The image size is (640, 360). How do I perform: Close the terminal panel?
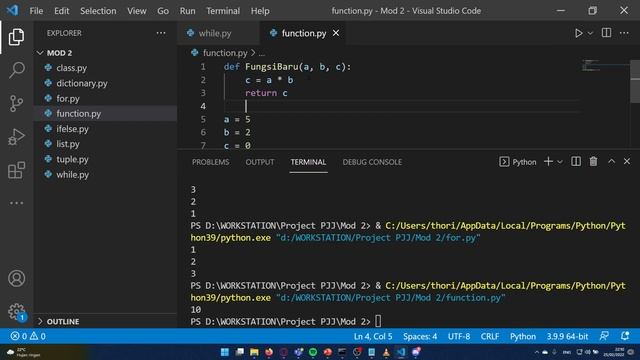click(x=627, y=162)
